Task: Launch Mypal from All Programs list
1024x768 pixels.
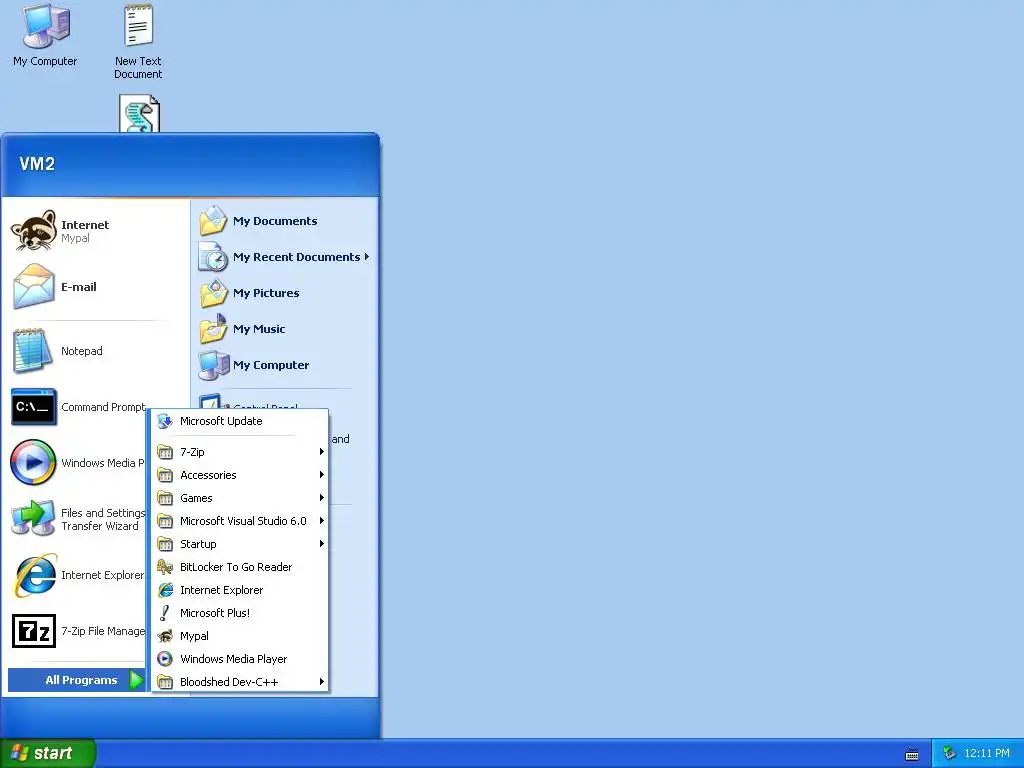Action: click(240, 635)
